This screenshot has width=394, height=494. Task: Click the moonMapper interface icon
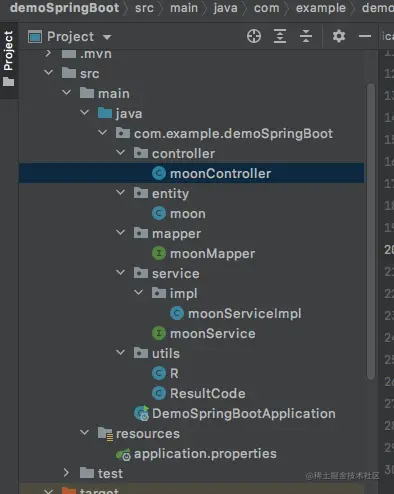tap(159, 253)
